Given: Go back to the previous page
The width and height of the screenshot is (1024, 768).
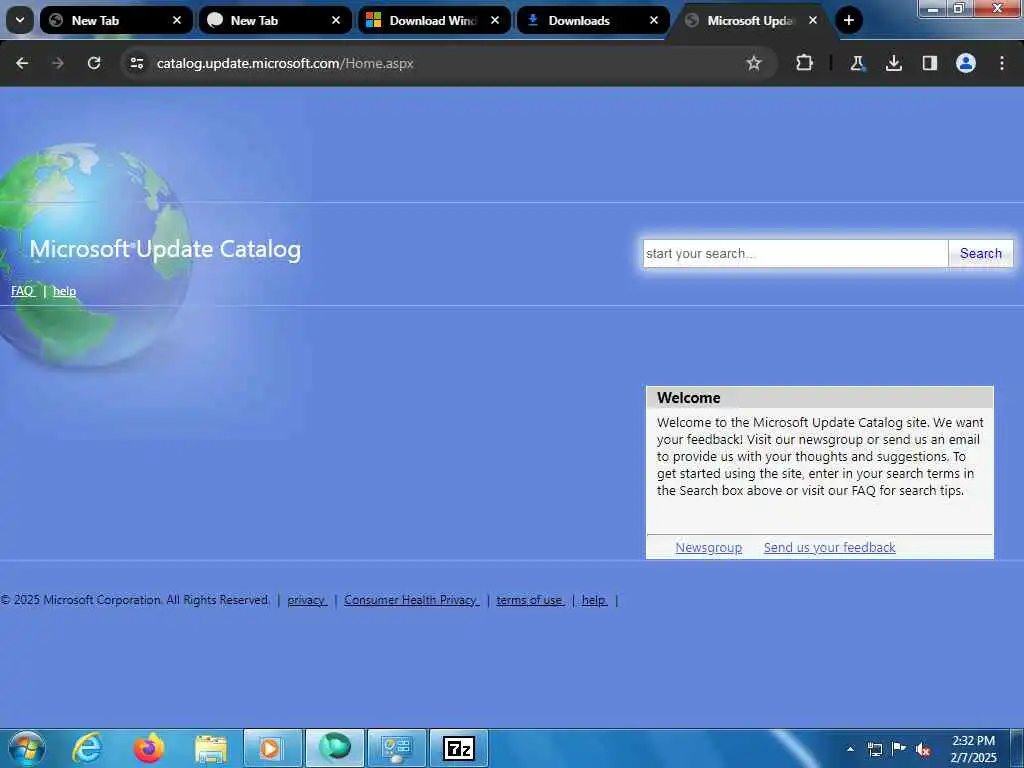Looking at the screenshot, I should coord(22,63).
